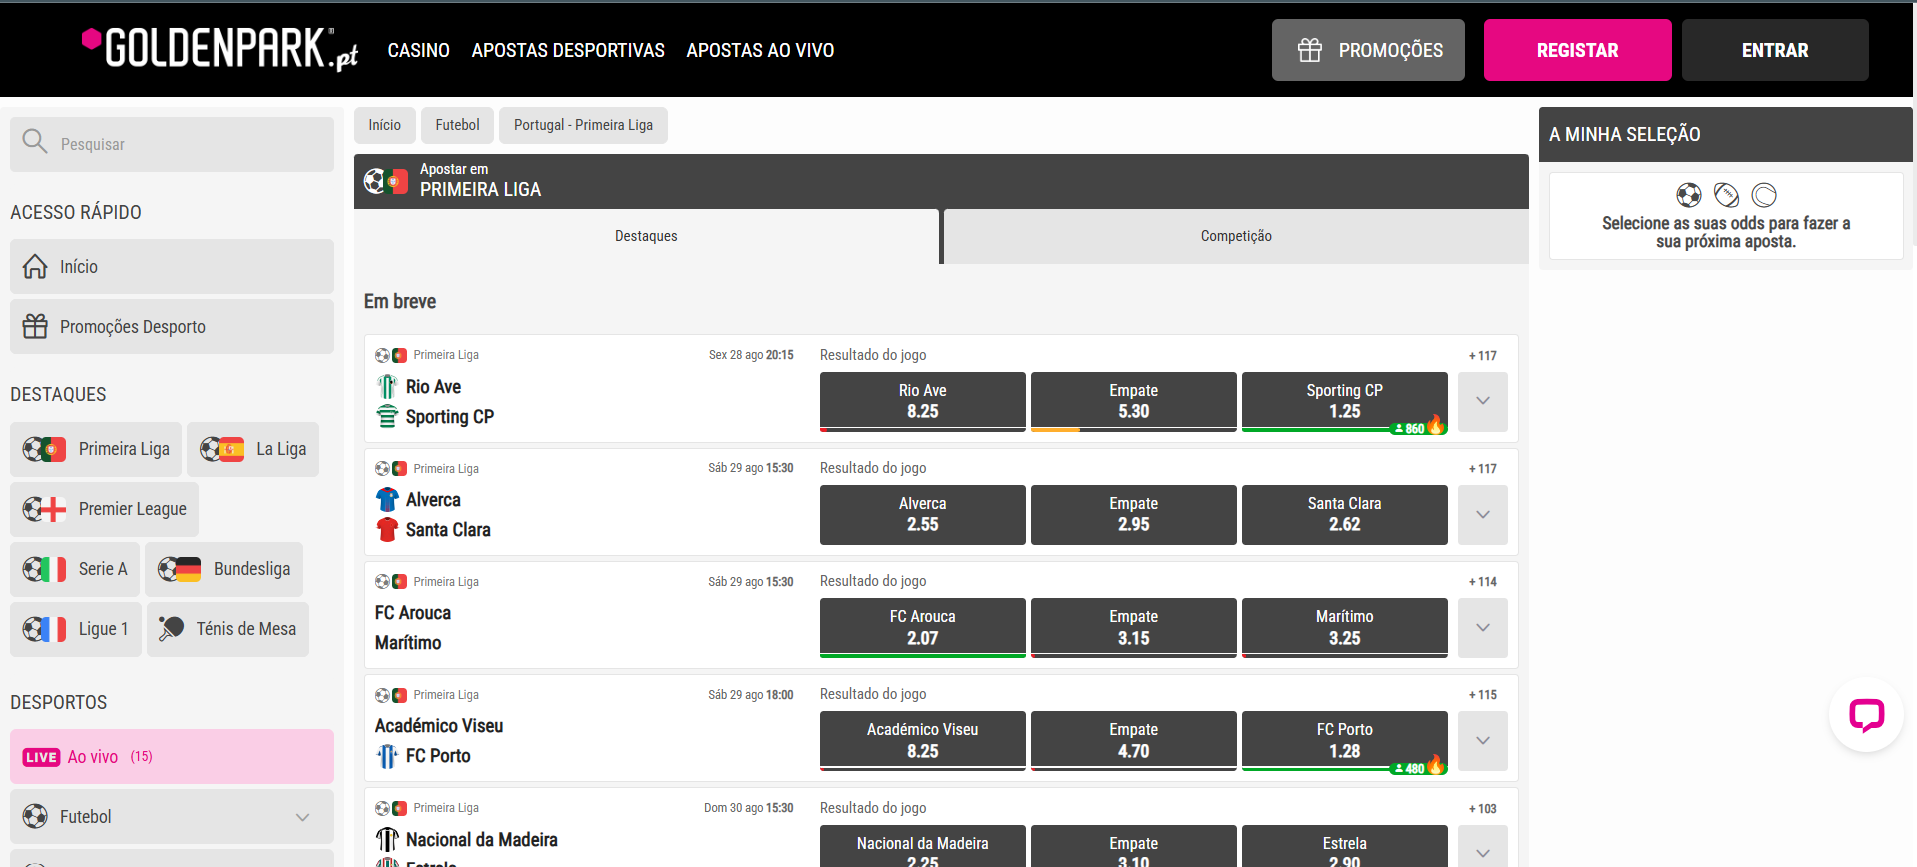
Task: Open Futebol breadcrumb
Action: [458, 125]
